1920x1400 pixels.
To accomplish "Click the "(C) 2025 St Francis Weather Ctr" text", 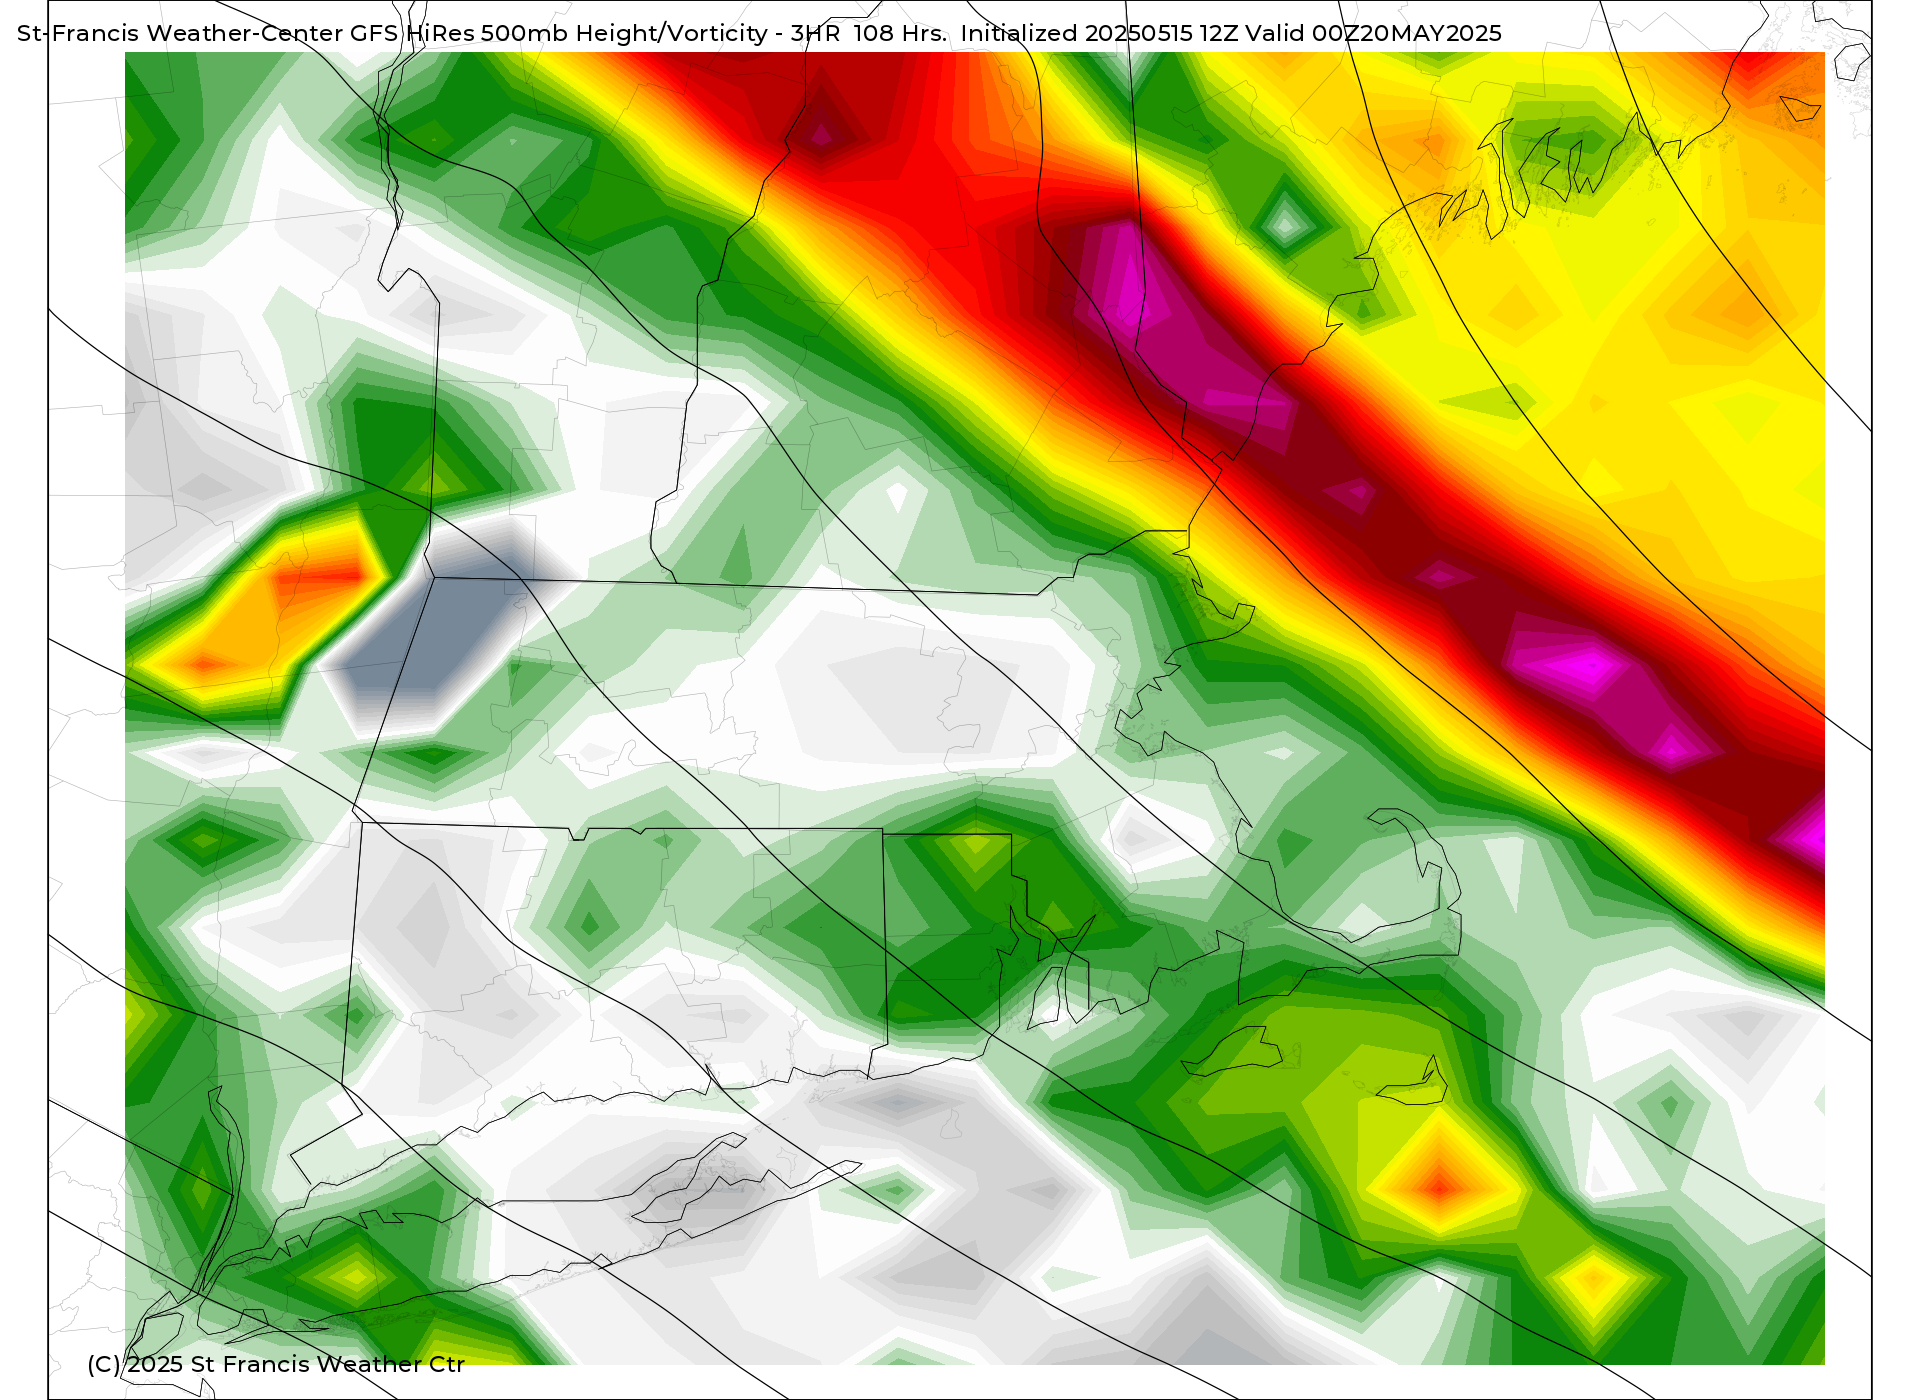I will coord(276,1364).
